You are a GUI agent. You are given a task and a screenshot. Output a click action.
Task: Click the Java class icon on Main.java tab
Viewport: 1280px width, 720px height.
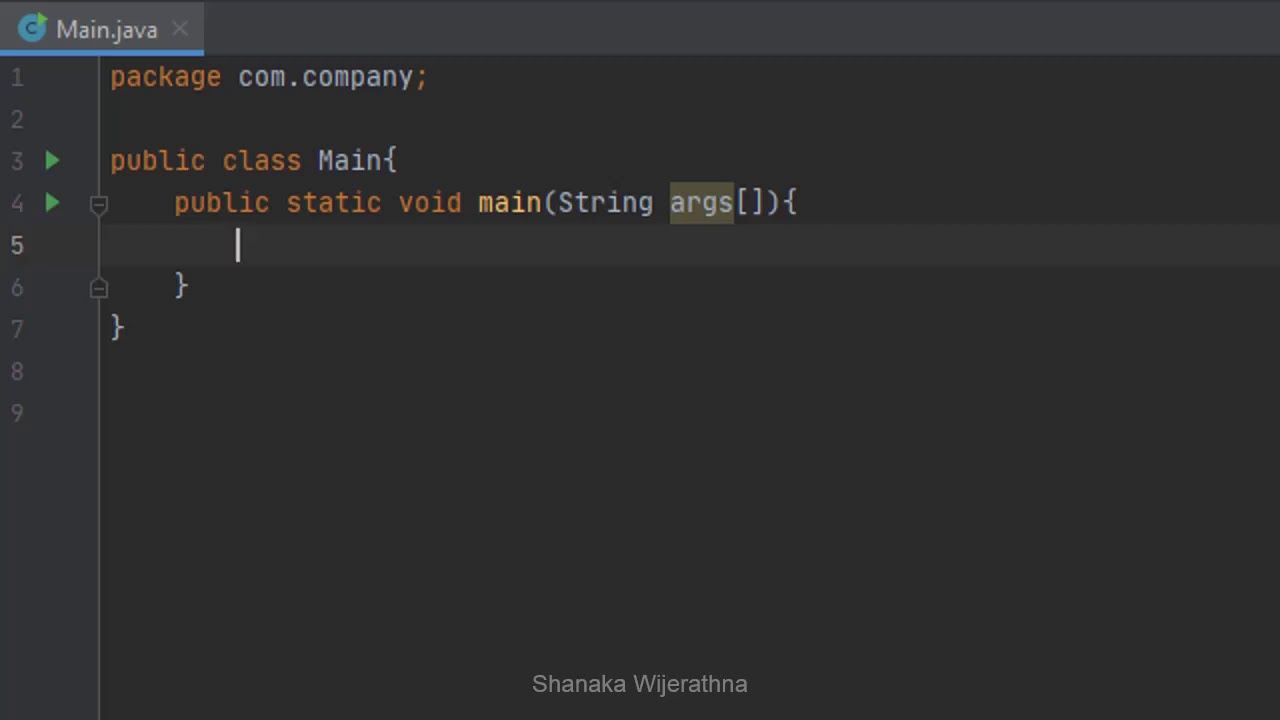pos(32,28)
